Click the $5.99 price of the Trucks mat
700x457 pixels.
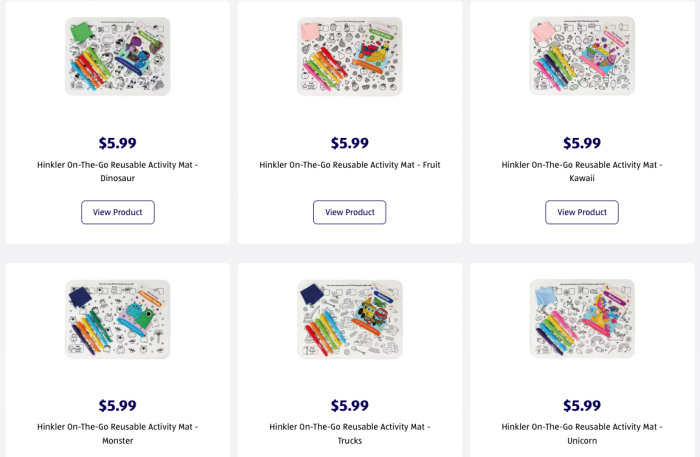[349, 405]
